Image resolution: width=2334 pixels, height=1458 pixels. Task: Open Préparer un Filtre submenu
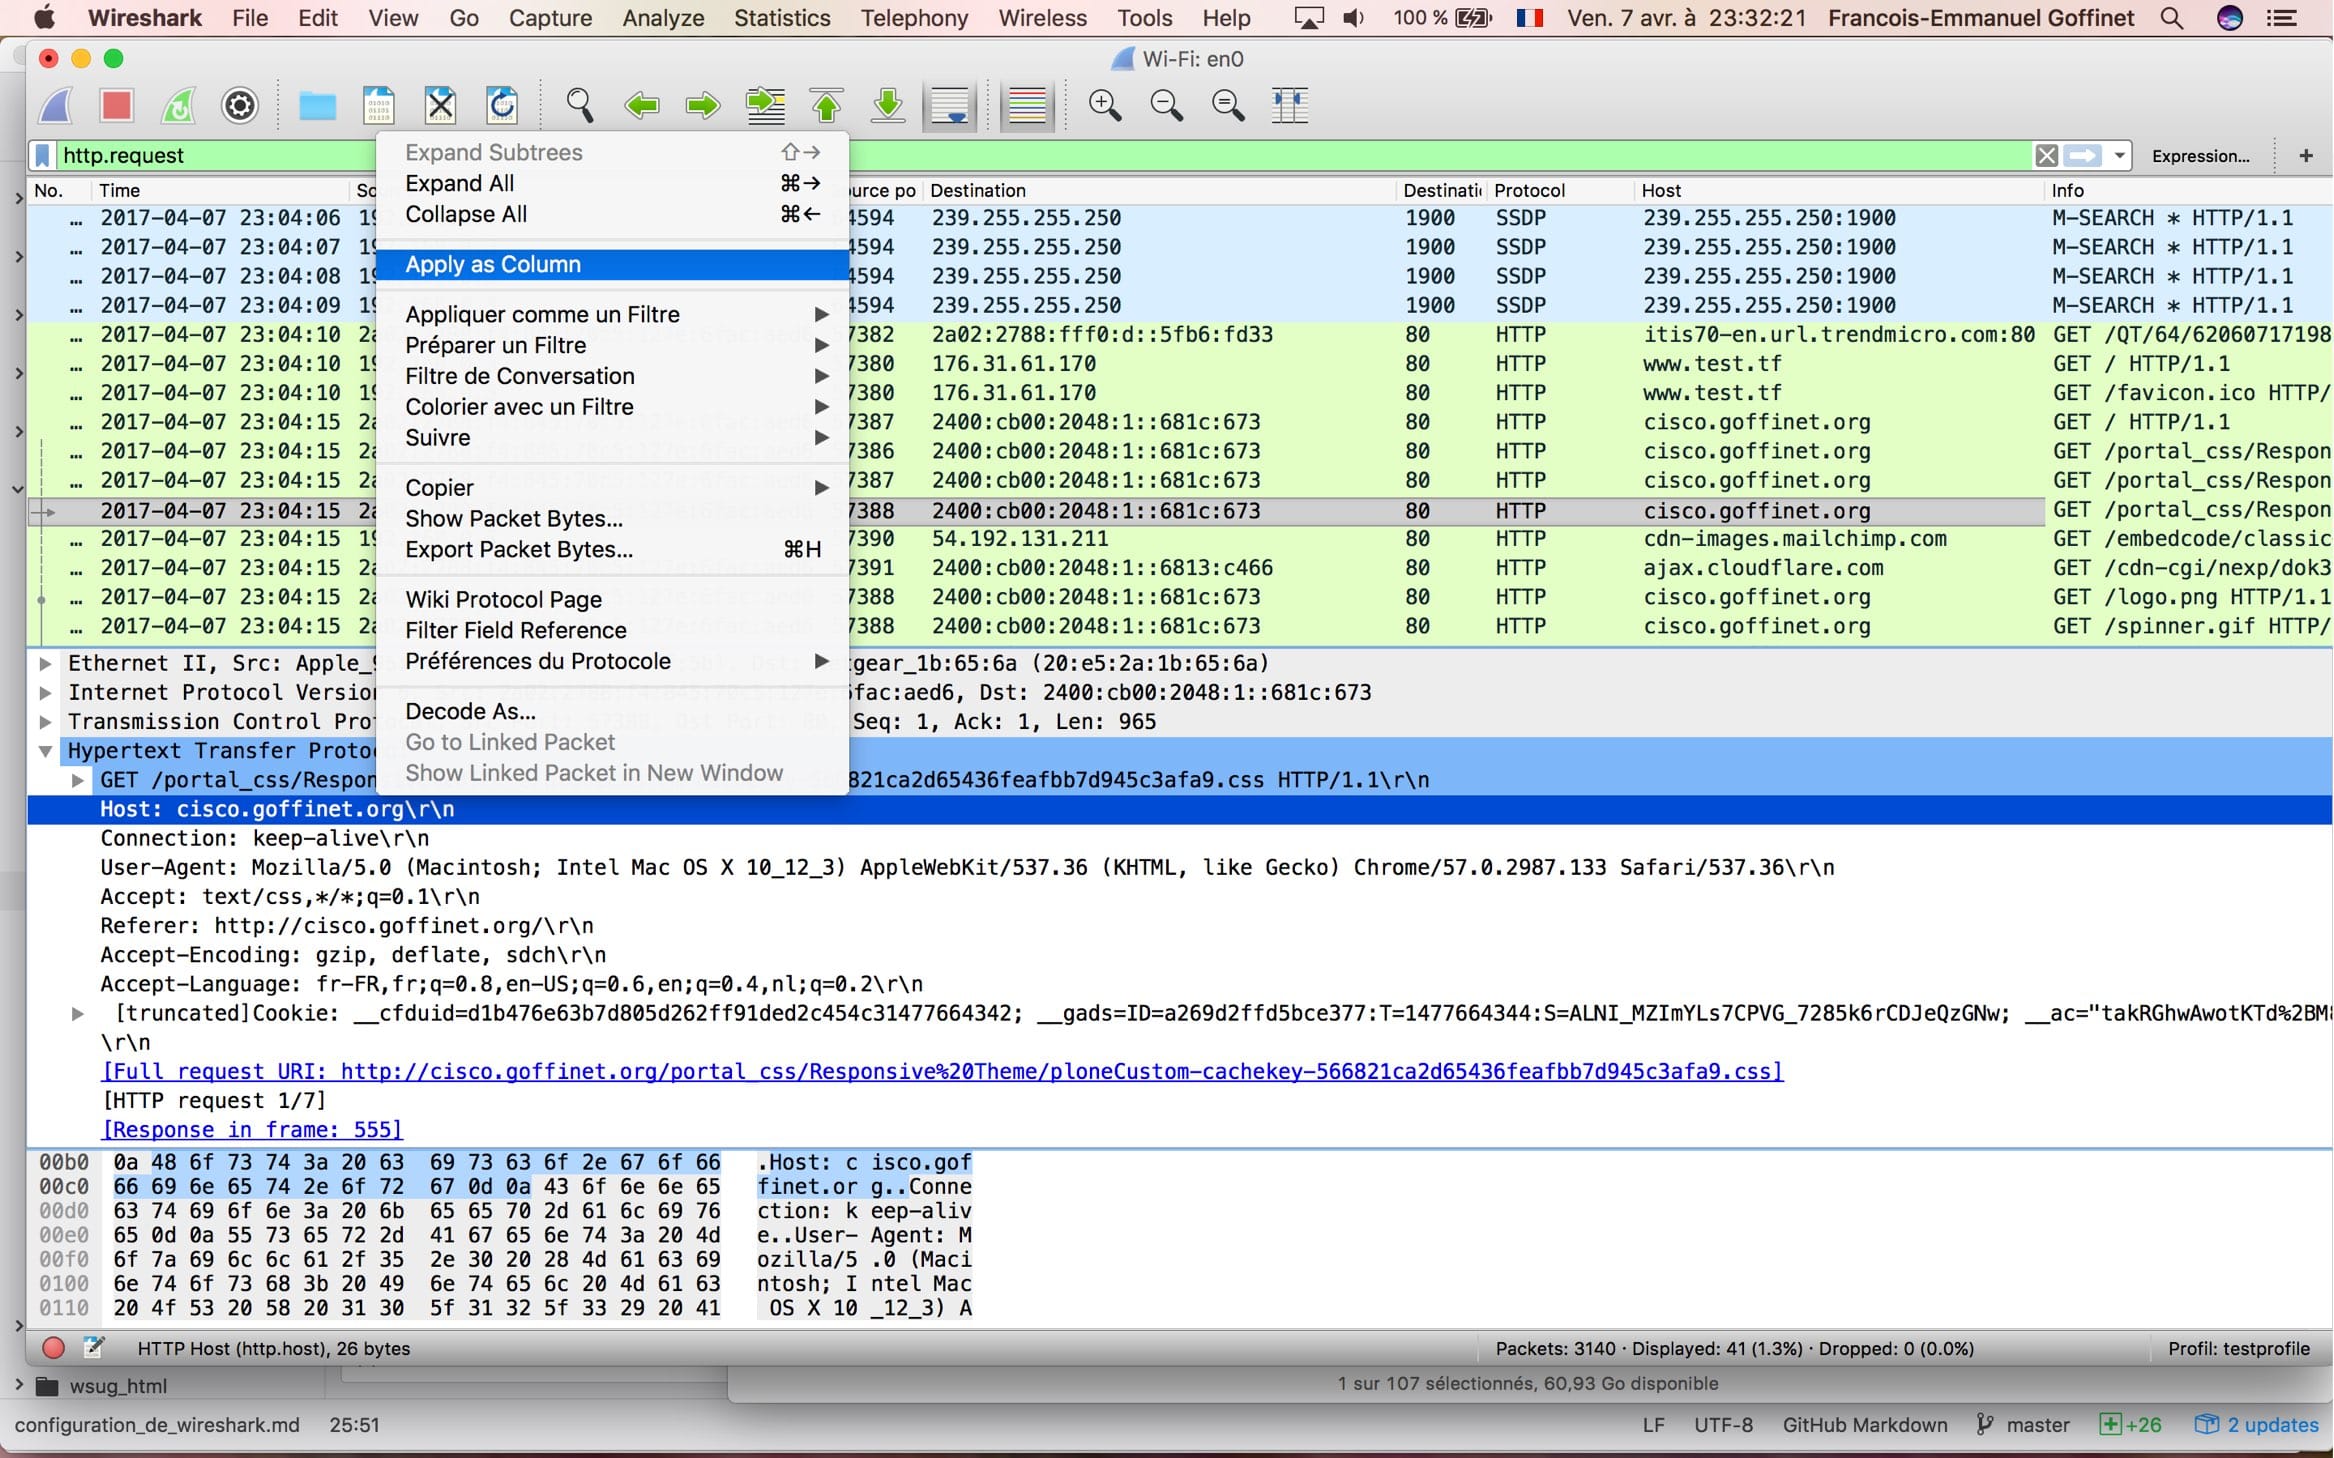click(612, 345)
